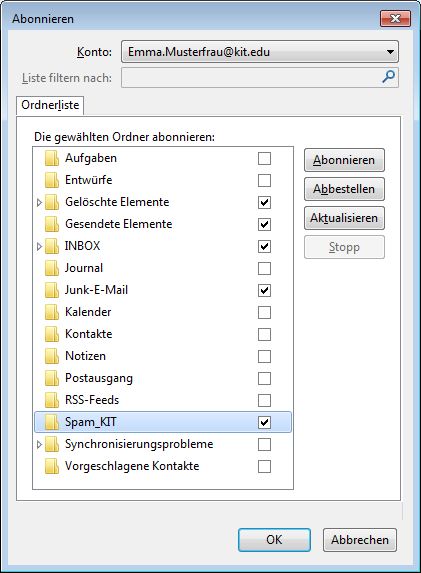Select the Vorgeschlagene Kontakte folder icon

(52, 467)
